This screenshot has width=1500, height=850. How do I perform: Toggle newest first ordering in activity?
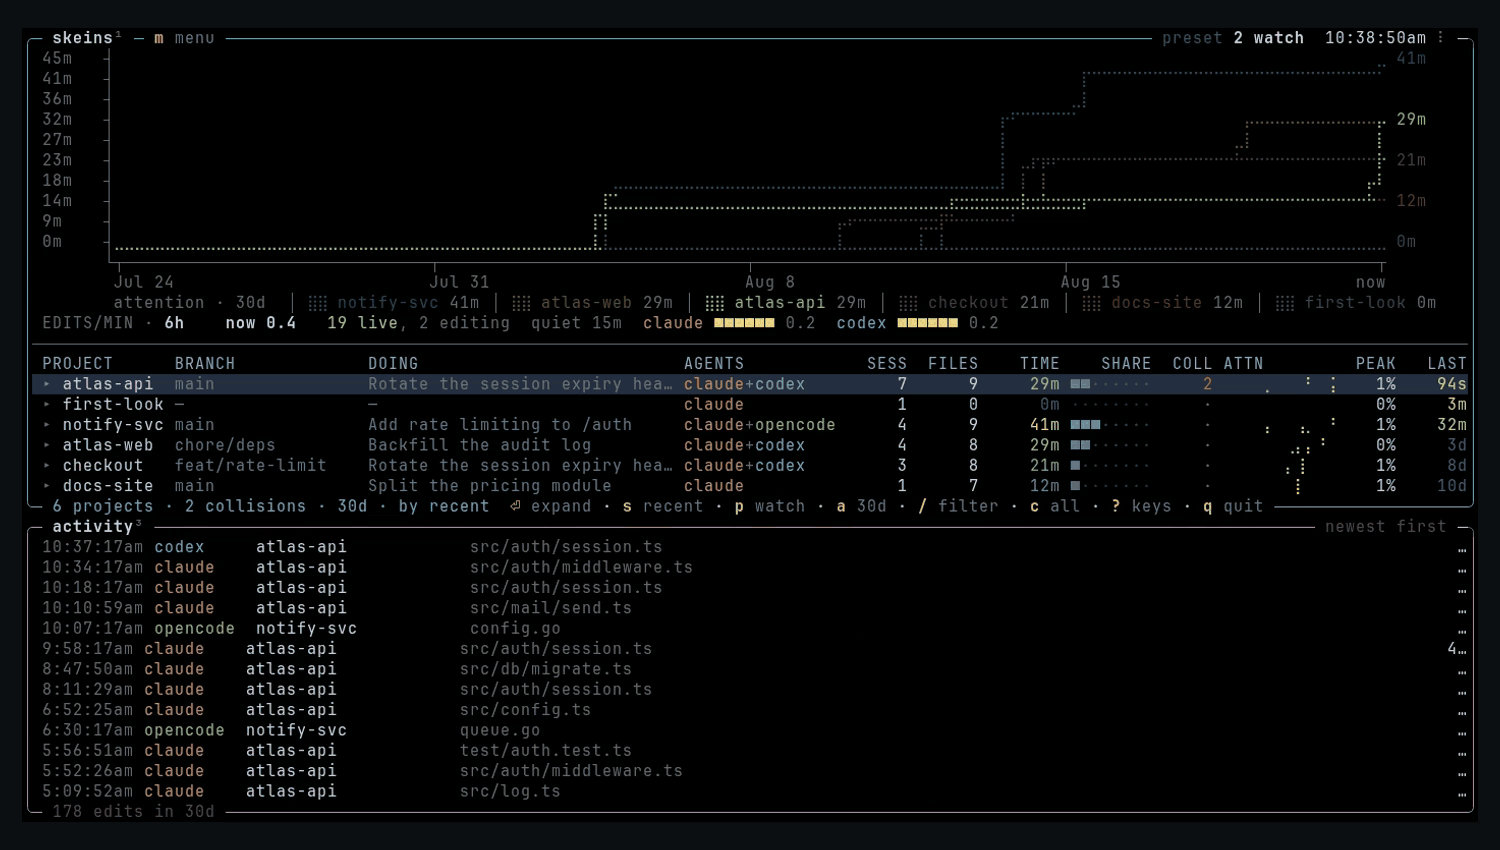(x=1386, y=527)
